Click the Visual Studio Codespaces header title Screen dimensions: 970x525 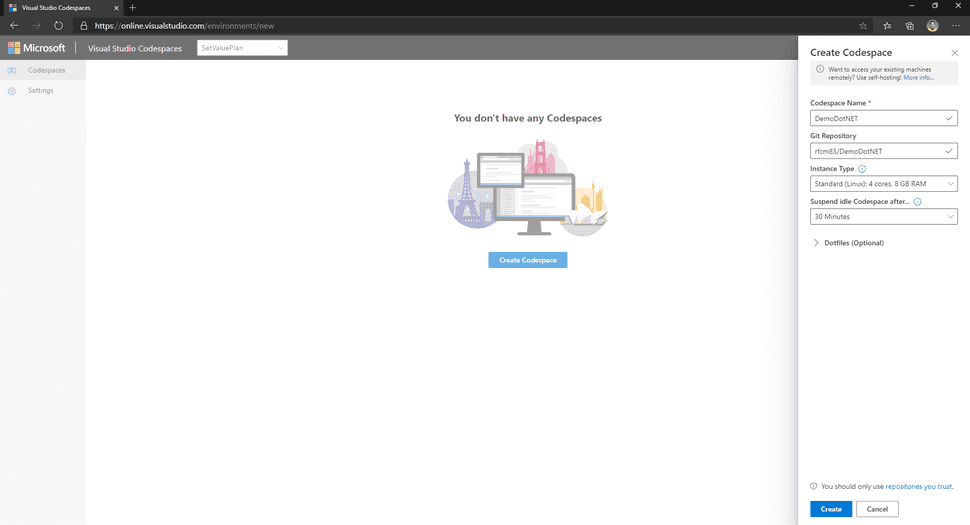click(135, 48)
